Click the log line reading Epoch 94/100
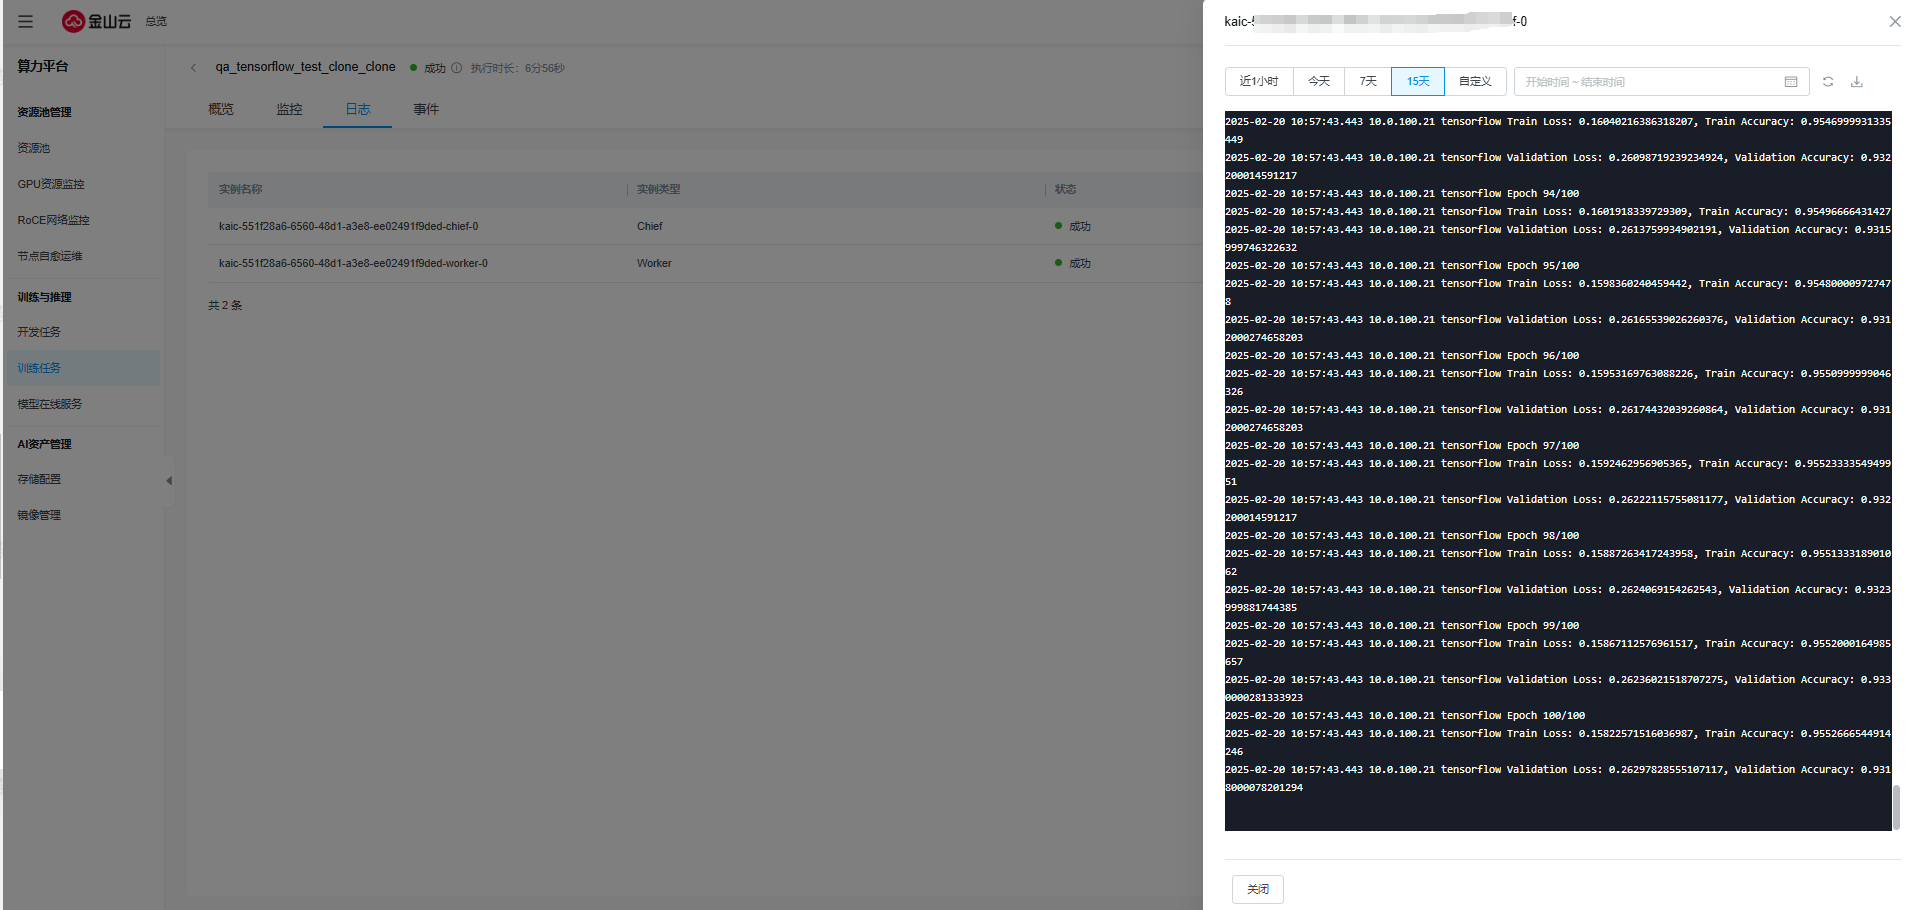Viewport: 1921px width, 910px height. click(1402, 194)
